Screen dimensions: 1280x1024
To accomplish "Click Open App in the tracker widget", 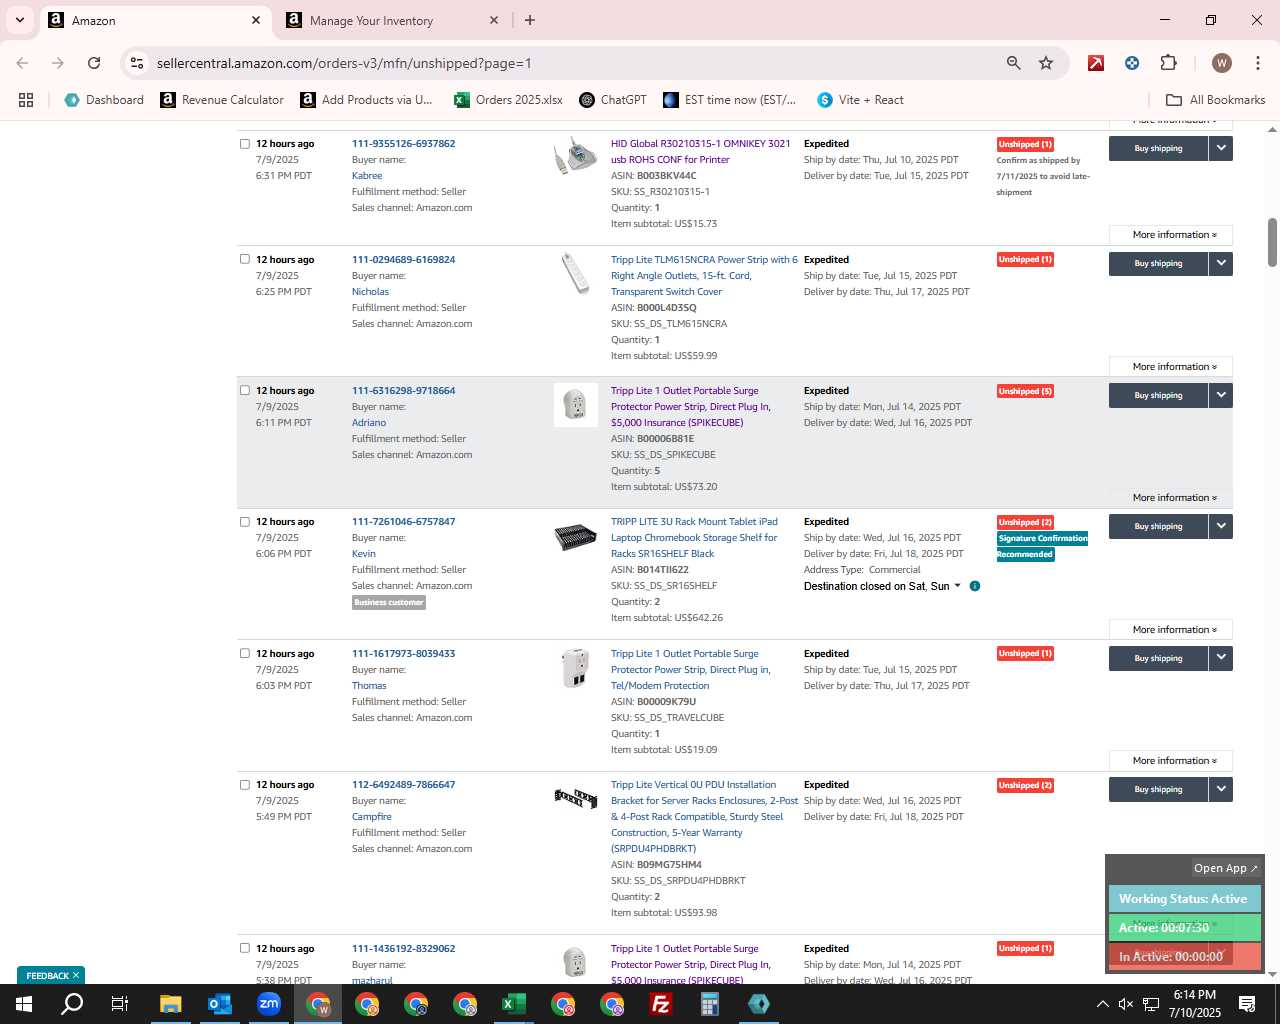I will [1226, 868].
